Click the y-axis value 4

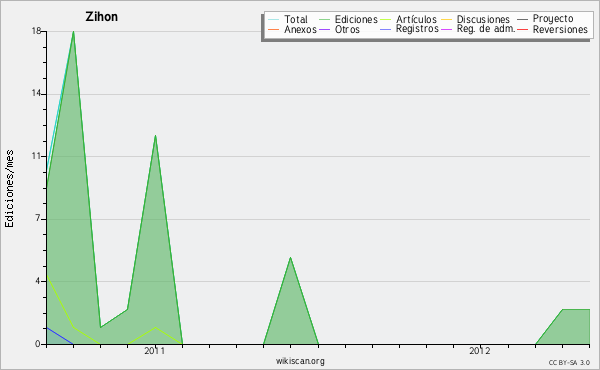click(38, 281)
